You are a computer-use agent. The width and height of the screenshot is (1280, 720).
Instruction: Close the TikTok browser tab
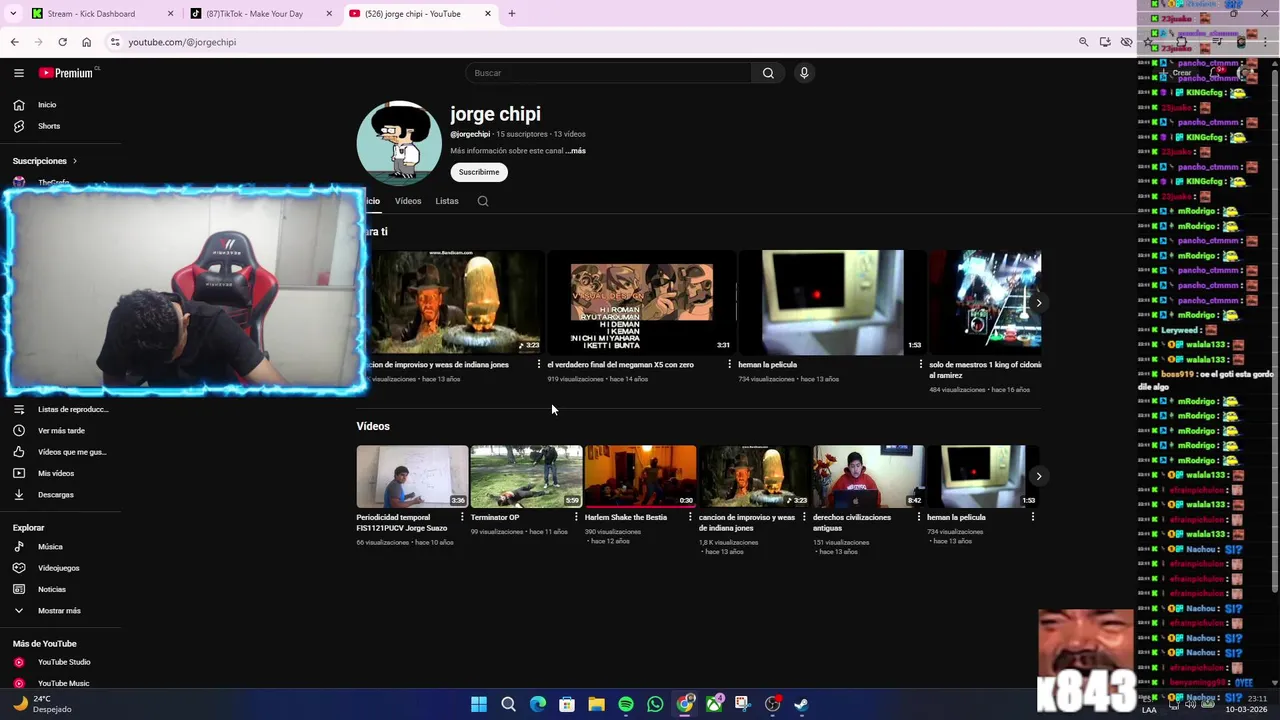pyautogui.click(x=329, y=14)
